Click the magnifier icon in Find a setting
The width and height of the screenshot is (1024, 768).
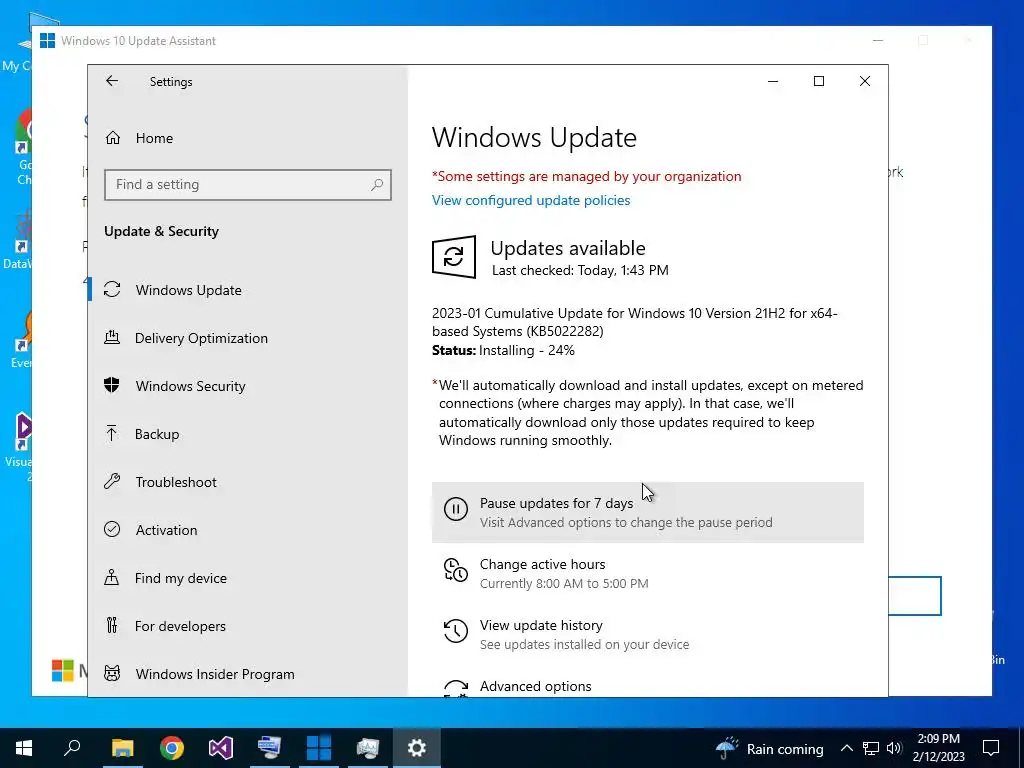click(376, 185)
